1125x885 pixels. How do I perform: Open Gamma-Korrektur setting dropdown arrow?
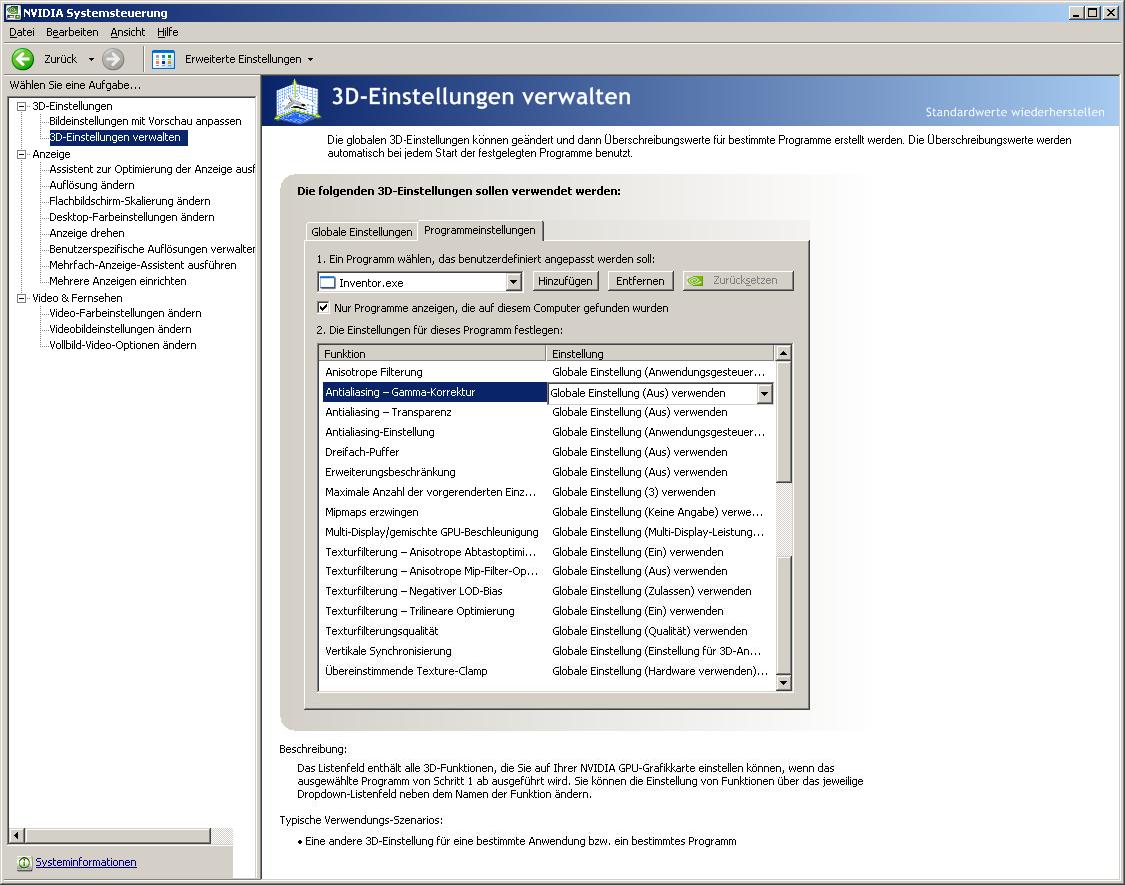coord(765,393)
